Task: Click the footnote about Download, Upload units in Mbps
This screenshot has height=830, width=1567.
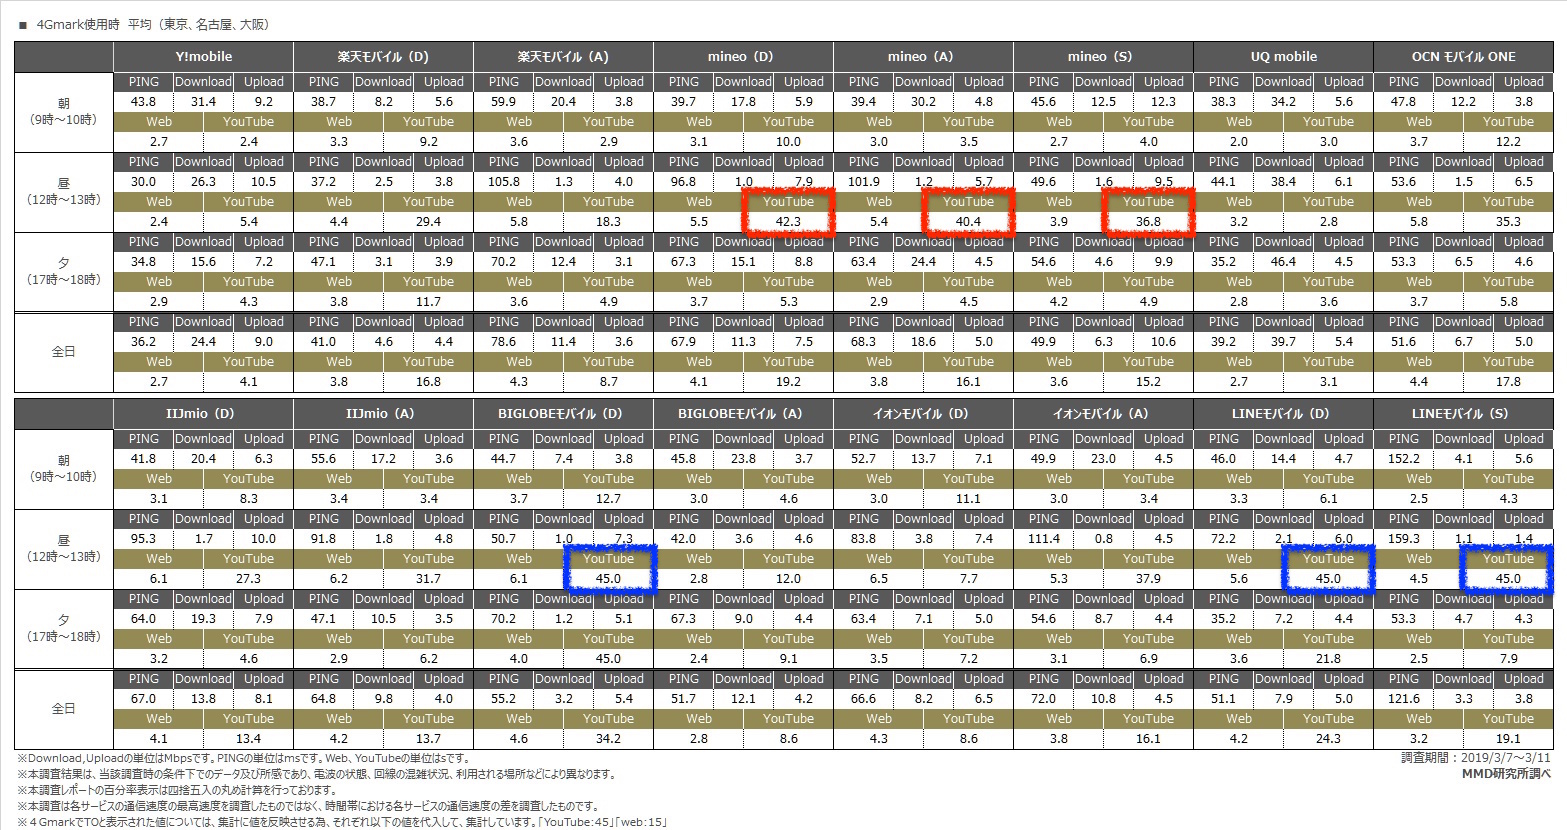Action: 244,759
